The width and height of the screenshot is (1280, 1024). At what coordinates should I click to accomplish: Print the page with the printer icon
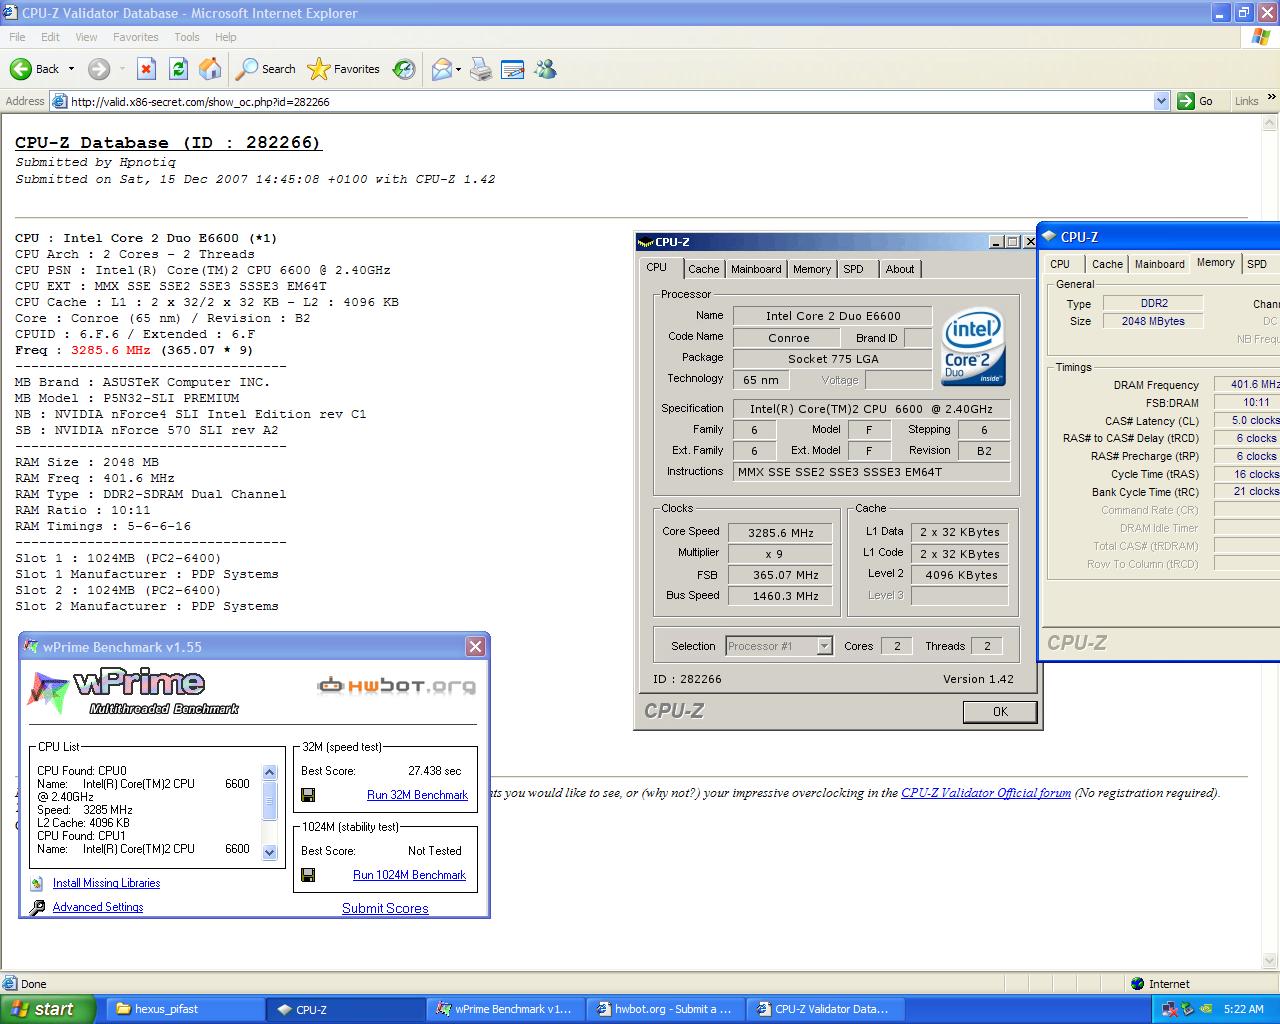pos(481,69)
